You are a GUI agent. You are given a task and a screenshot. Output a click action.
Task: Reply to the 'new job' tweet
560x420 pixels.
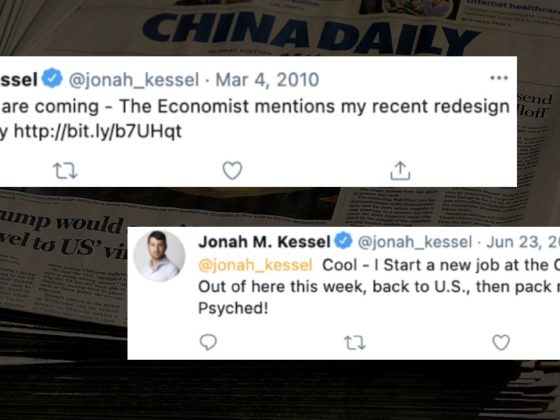point(208,342)
